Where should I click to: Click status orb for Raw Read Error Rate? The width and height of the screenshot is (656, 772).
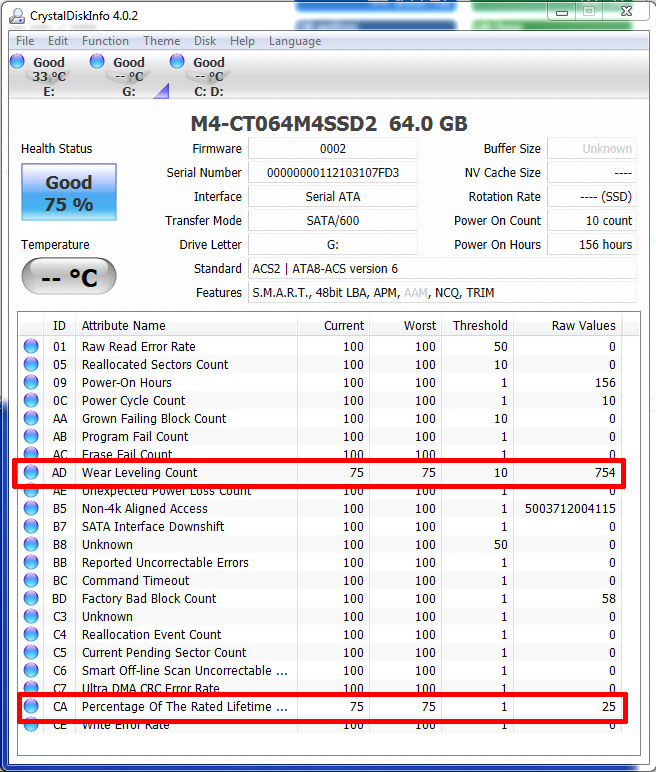(31, 346)
